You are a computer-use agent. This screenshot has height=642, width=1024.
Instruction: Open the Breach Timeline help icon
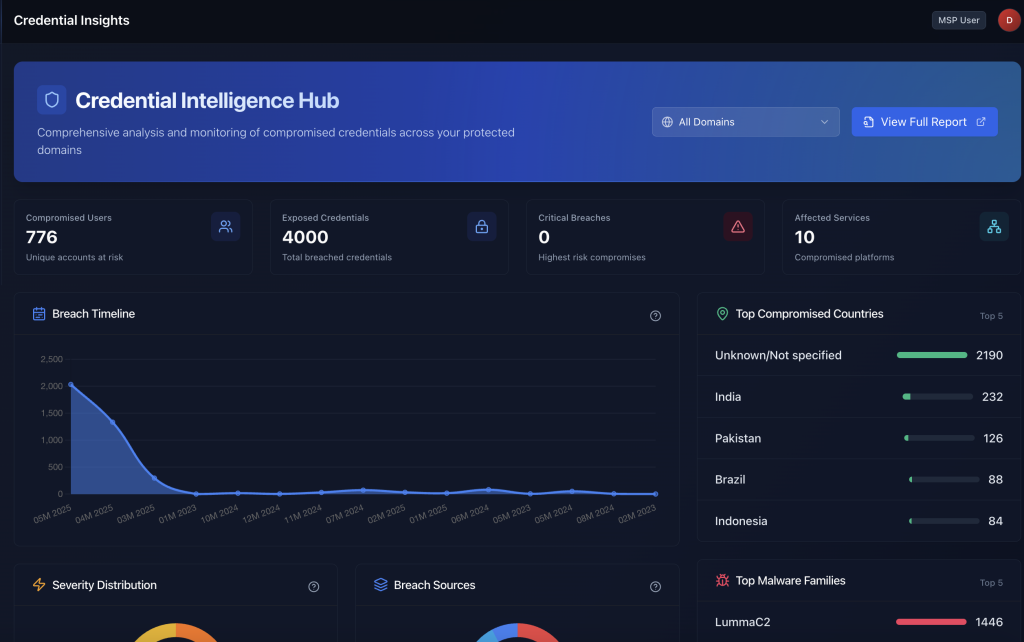click(655, 315)
